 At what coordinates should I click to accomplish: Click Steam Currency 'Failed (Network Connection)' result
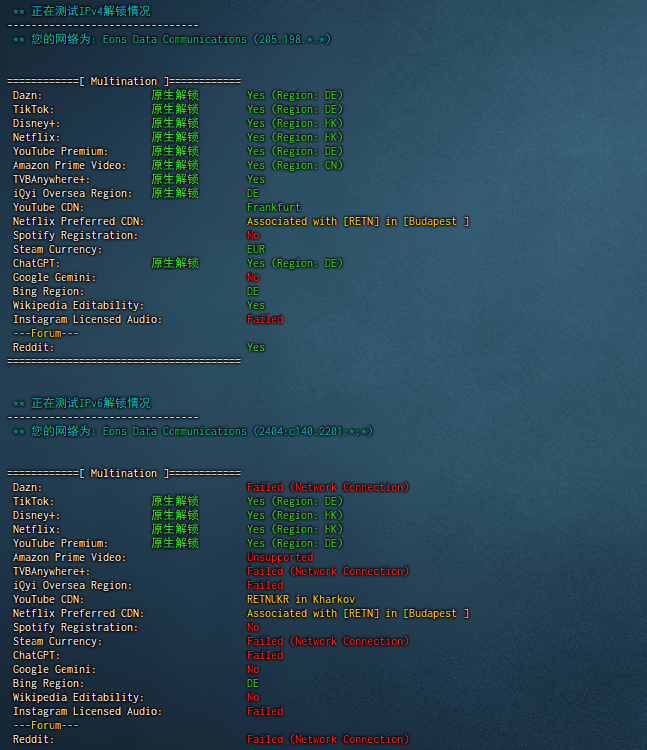328,641
